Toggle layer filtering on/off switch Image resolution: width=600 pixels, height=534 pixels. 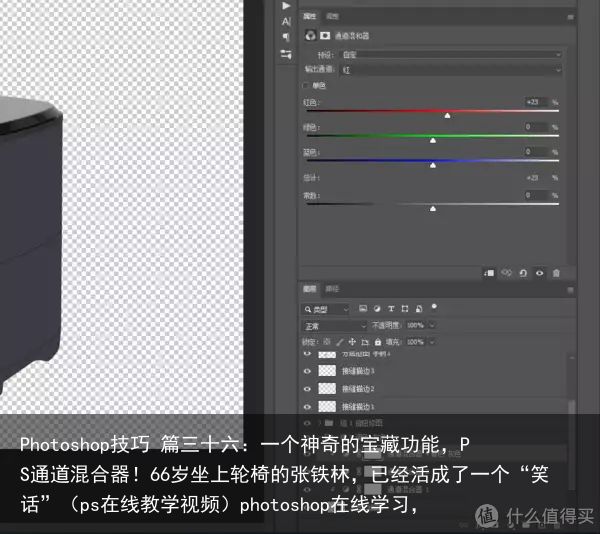[x=434, y=306]
